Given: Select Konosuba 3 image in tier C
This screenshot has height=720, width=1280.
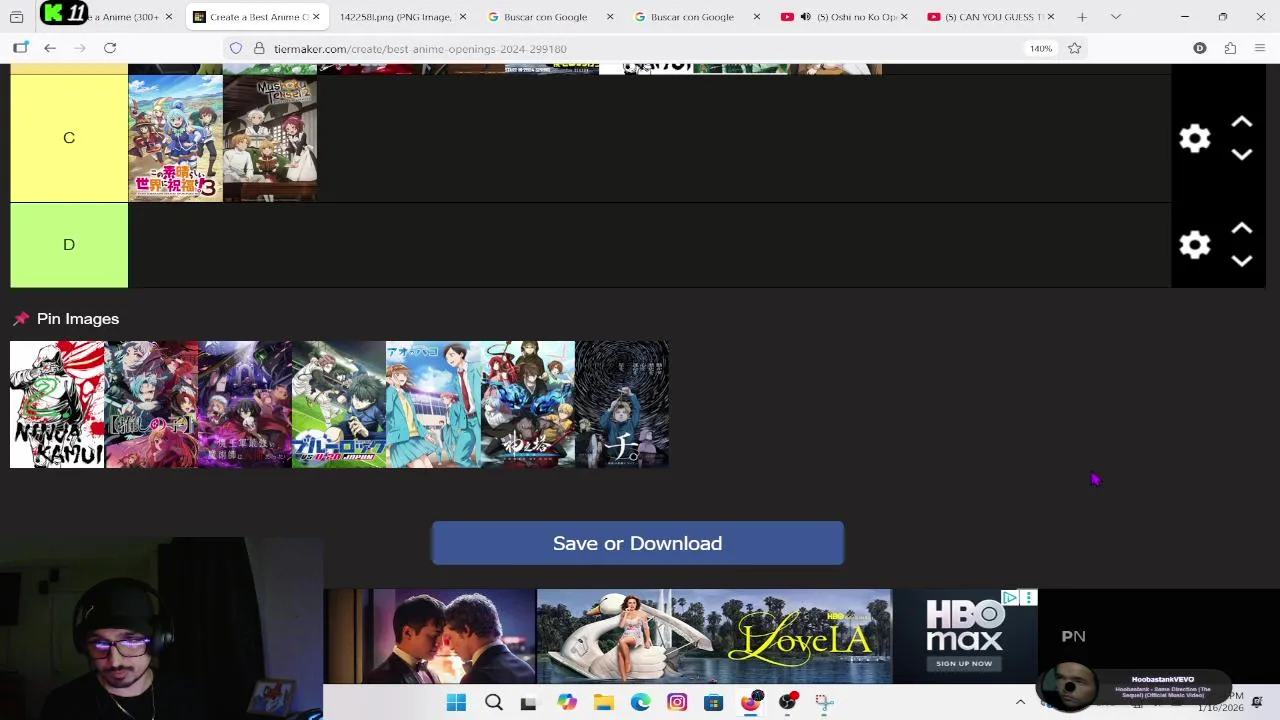Looking at the screenshot, I should pyautogui.click(x=176, y=138).
